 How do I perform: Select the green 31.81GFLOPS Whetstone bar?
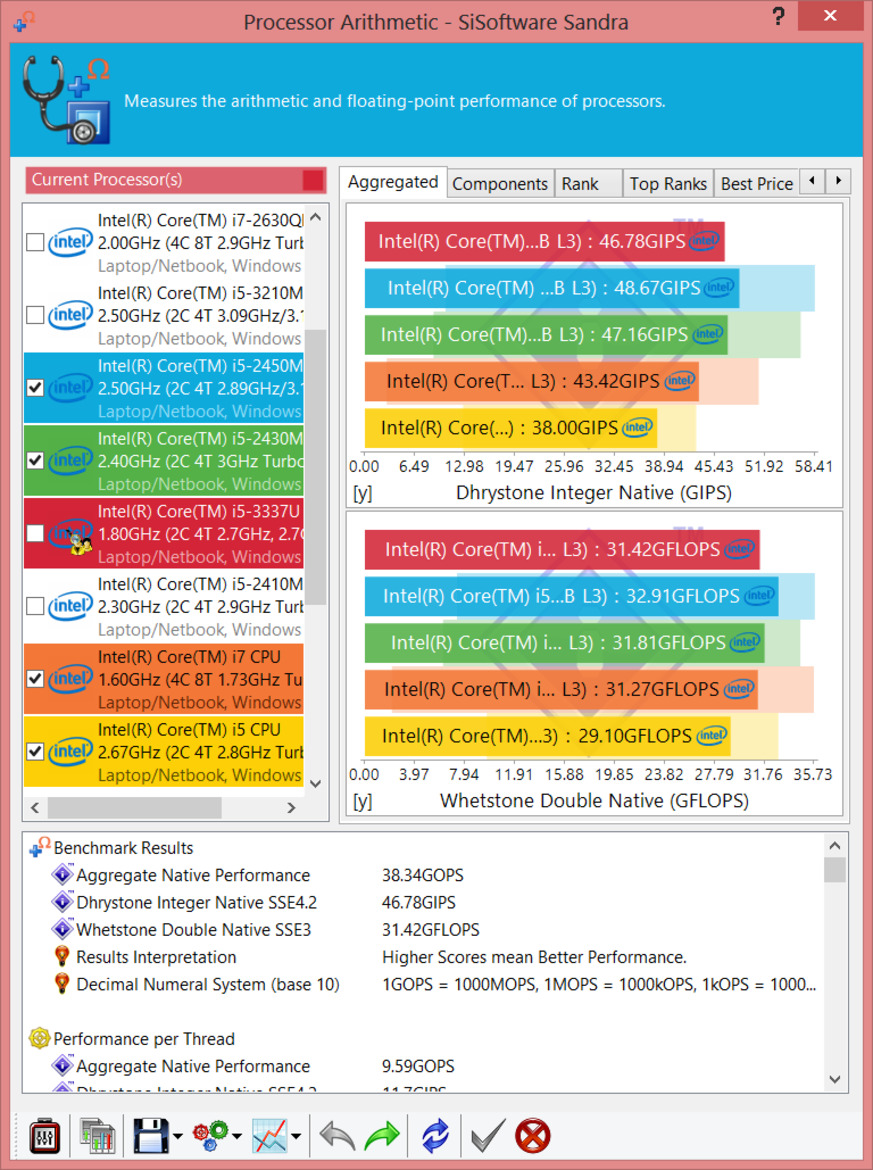point(564,642)
